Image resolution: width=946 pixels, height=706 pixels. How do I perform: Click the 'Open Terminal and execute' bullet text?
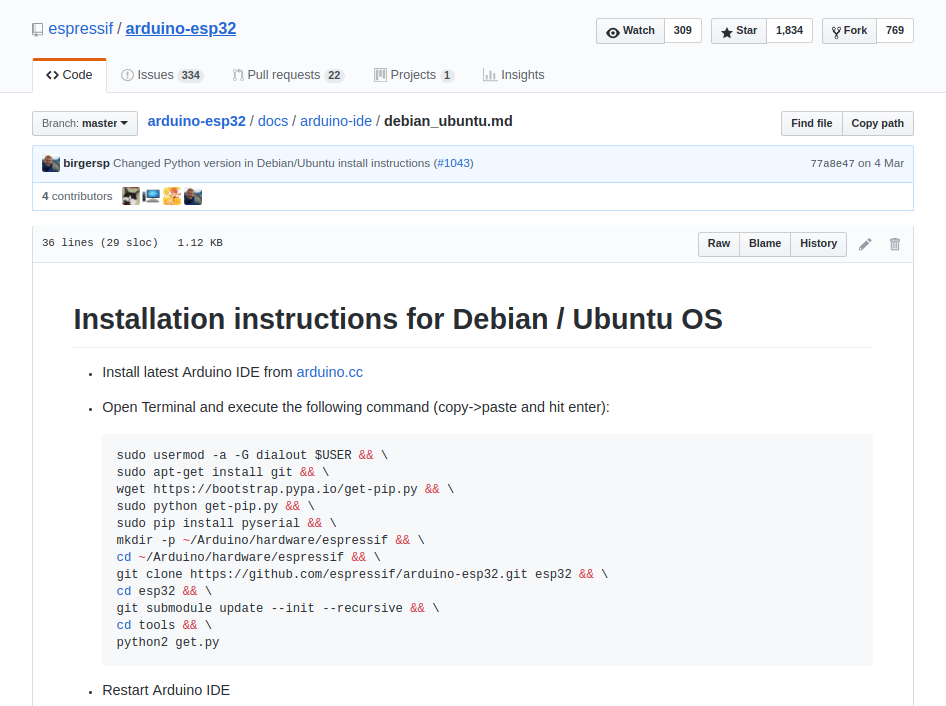coord(356,407)
